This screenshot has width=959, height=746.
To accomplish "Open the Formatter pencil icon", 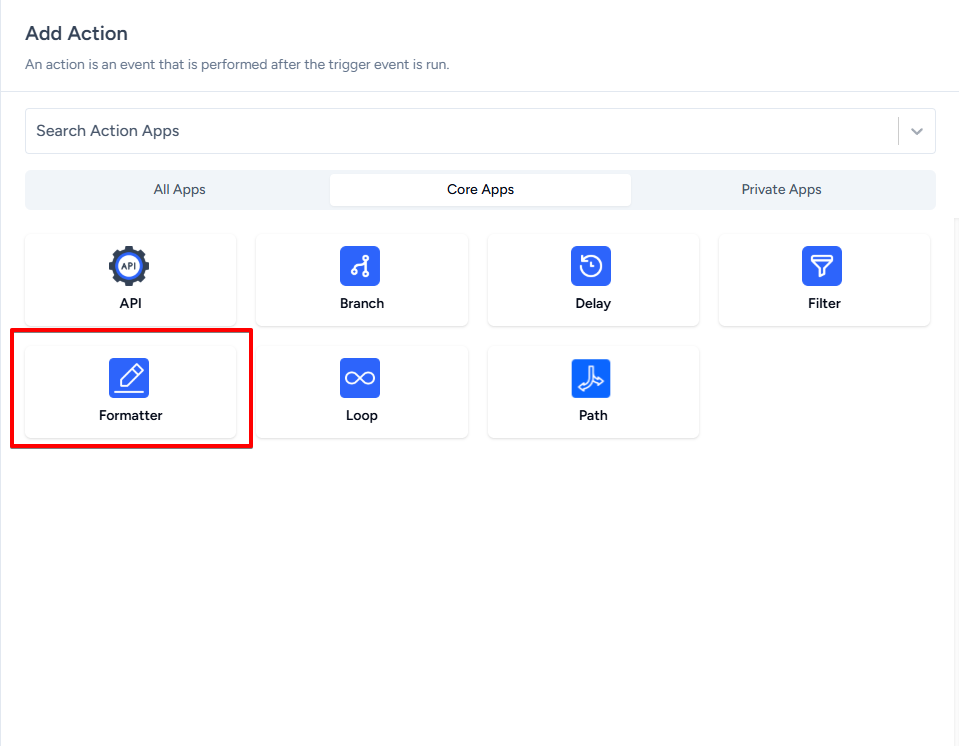I will 129,378.
